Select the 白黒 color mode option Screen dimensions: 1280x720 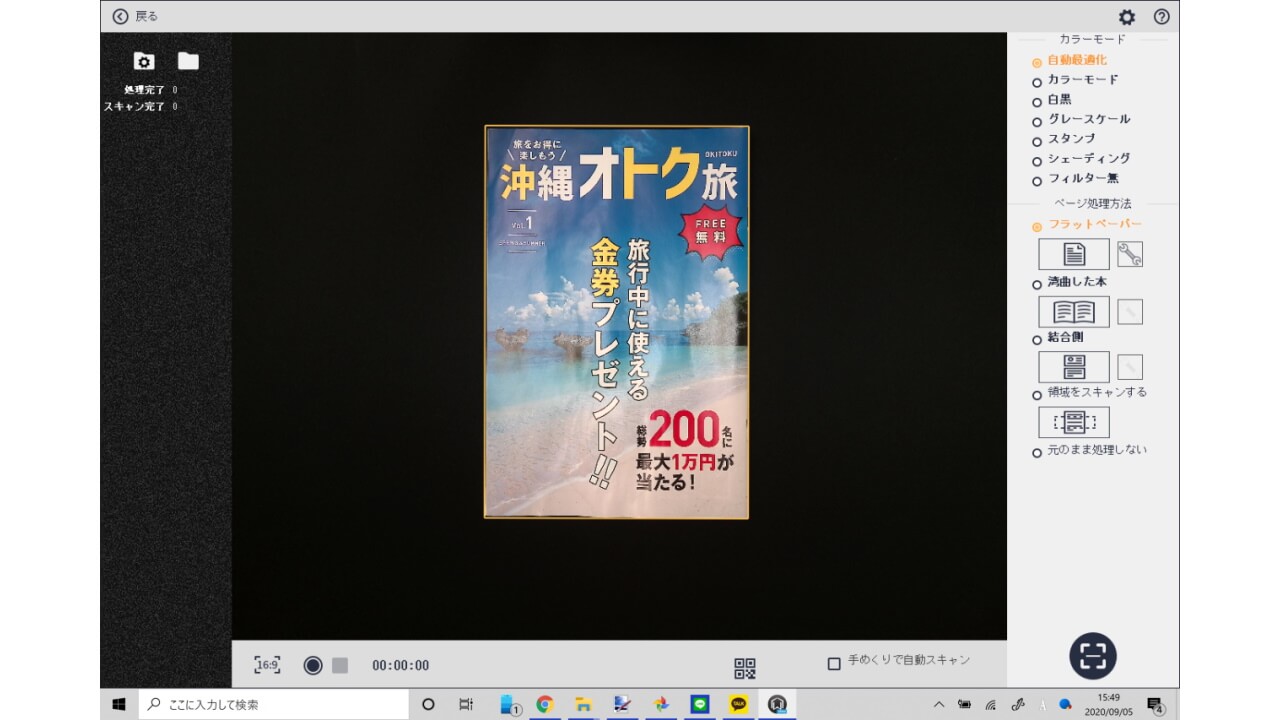tap(1037, 102)
